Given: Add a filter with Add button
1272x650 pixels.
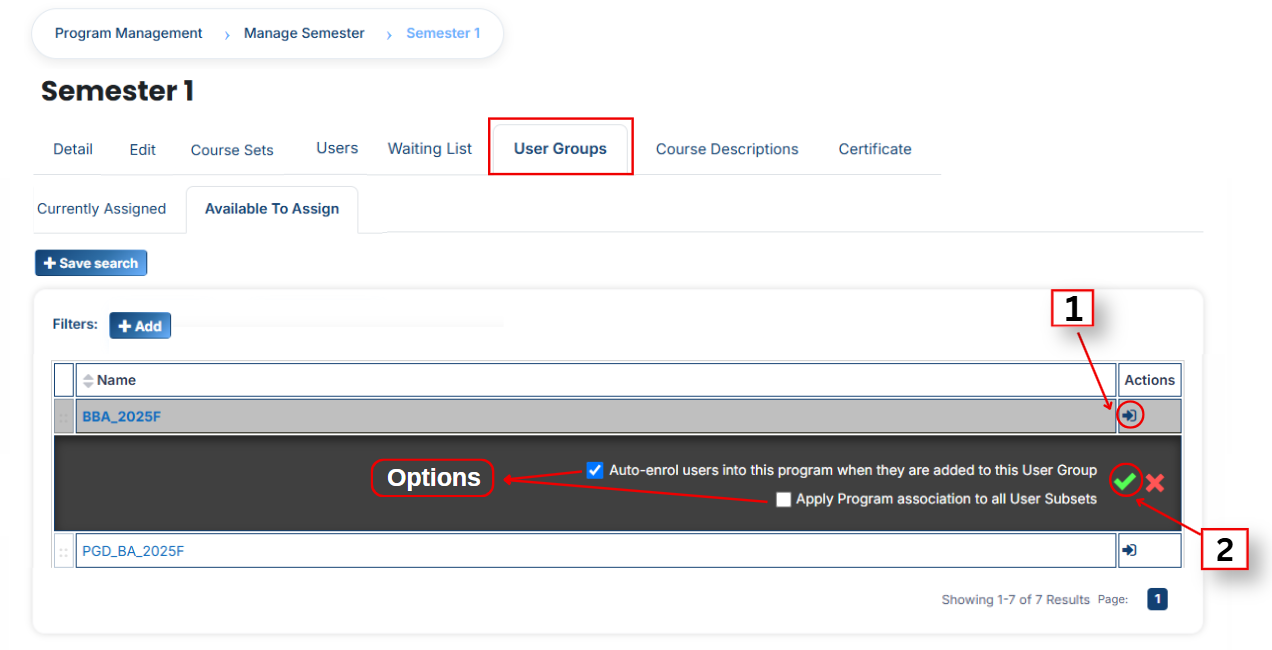Looking at the screenshot, I should pos(140,326).
